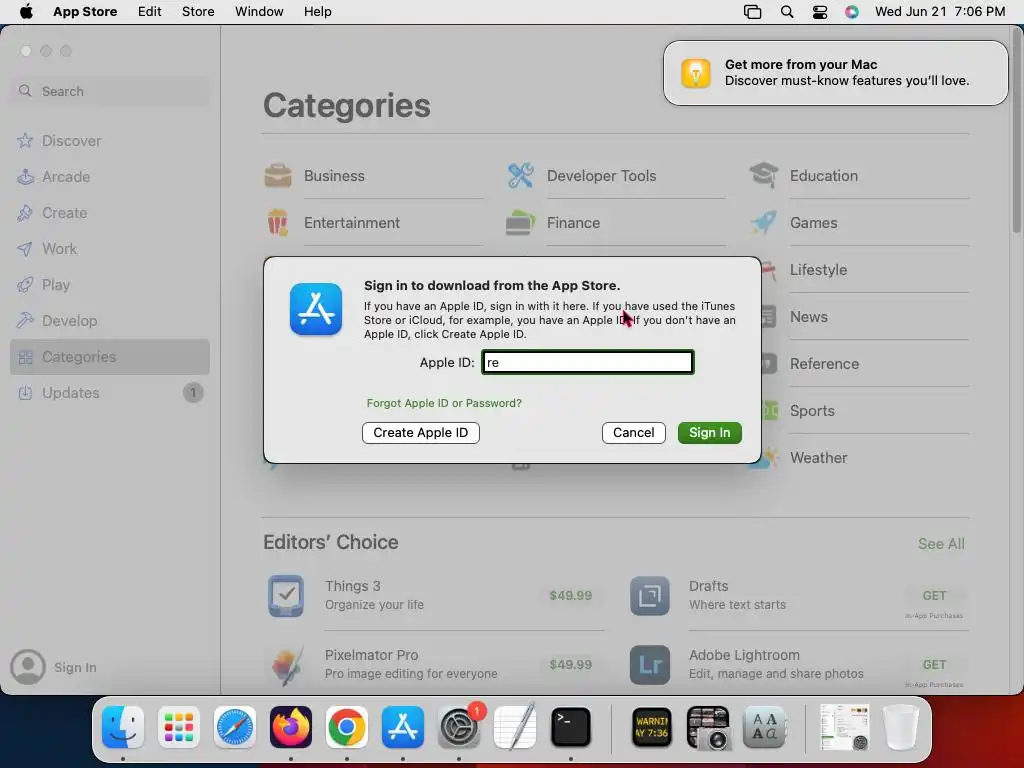Open the App Store menu in menu bar
The image size is (1024, 768).
[x=85, y=11]
